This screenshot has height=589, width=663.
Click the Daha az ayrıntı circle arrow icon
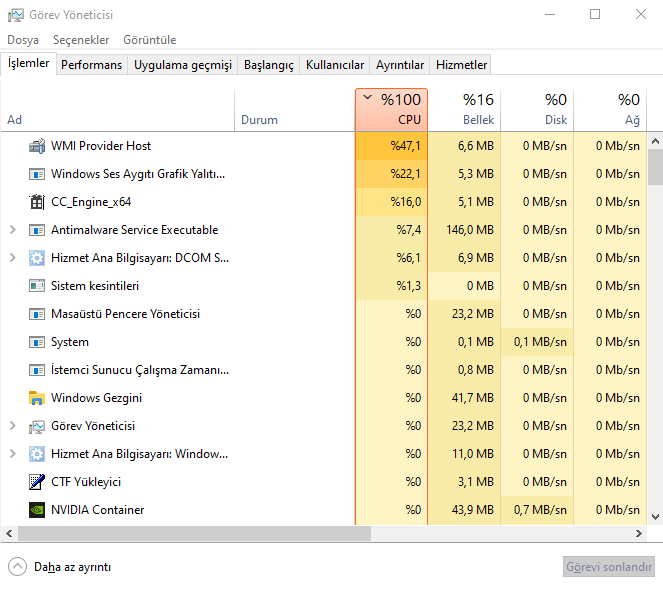pyautogui.click(x=17, y=567)
